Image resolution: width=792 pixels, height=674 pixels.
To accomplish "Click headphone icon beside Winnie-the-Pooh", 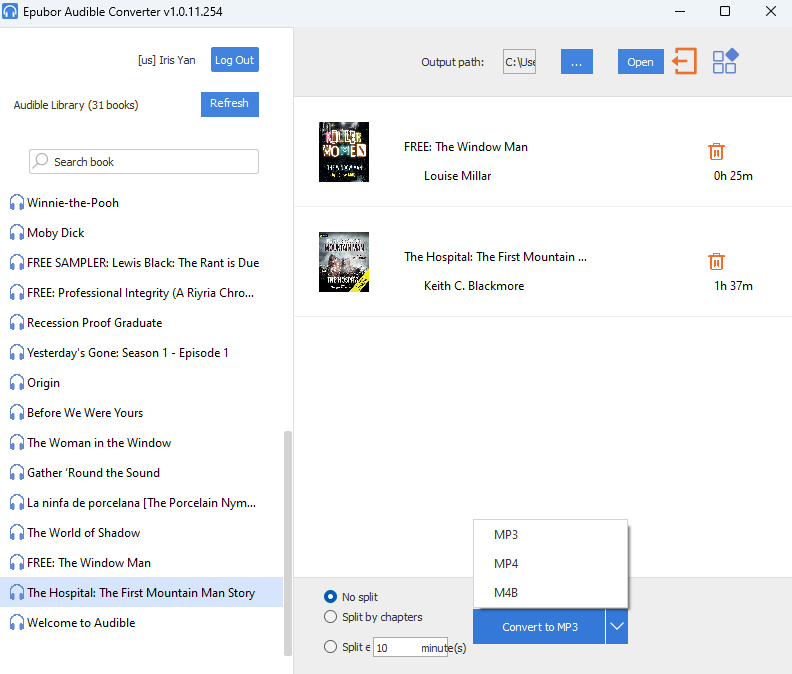I will [17, 203].
